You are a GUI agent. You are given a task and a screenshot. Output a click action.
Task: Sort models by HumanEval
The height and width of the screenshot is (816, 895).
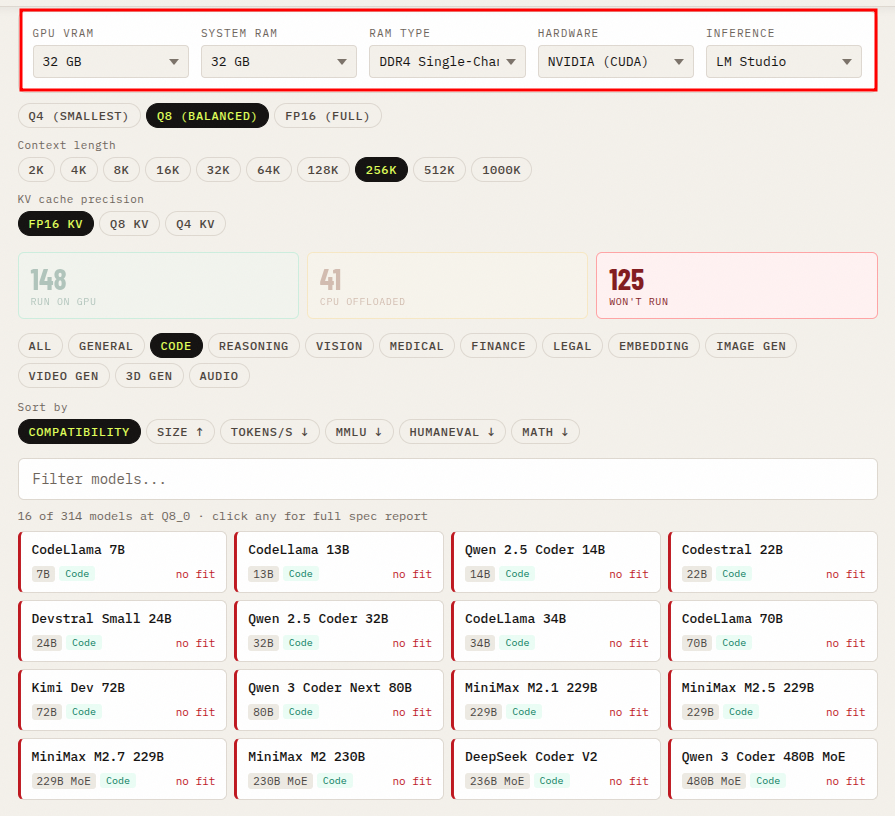tap(453, 432)
